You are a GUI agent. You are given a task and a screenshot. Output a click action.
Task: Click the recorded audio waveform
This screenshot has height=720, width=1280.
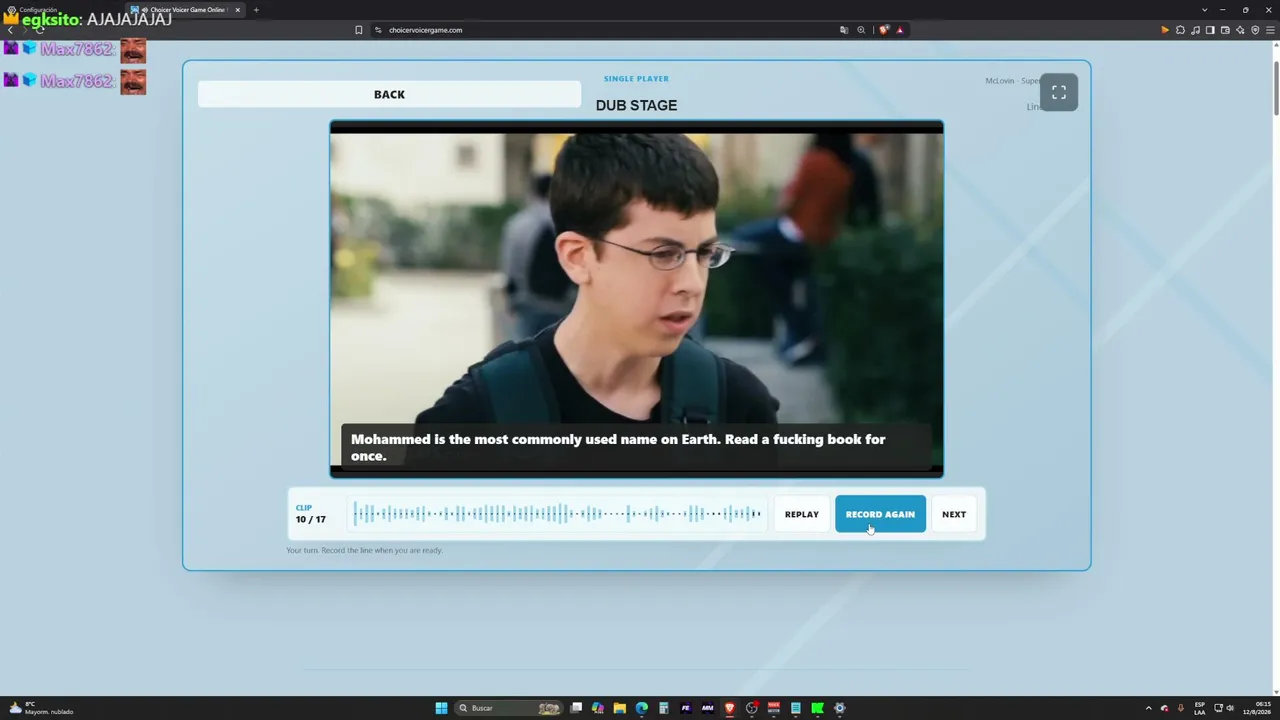[x=557, y=514]
